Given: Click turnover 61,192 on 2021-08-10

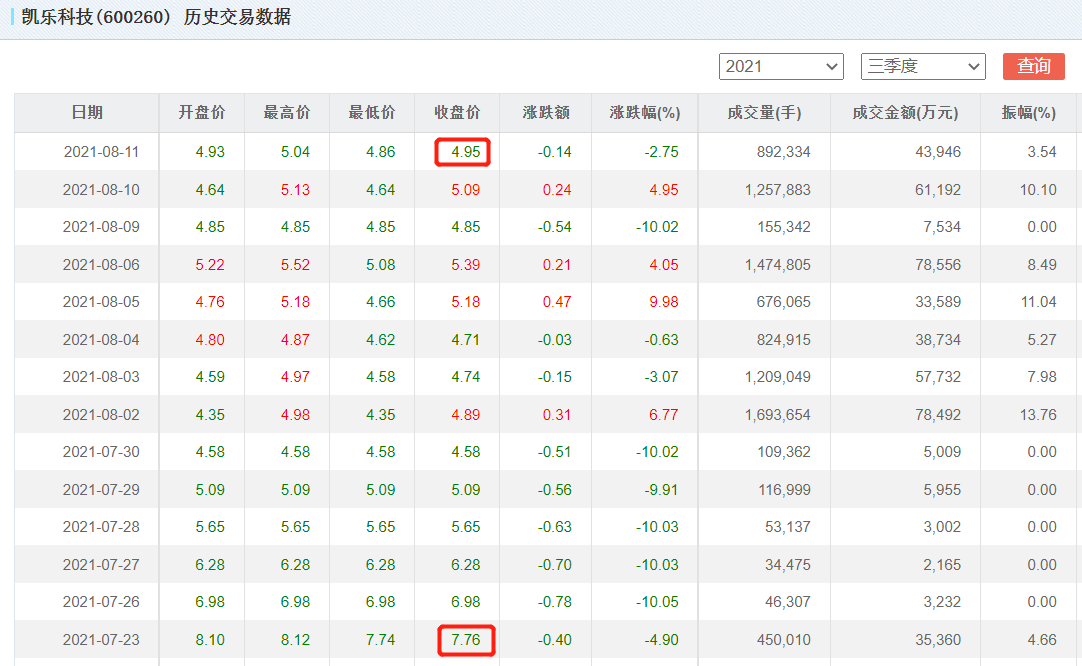Looking at the screenshot, I should tap(938, 190).
